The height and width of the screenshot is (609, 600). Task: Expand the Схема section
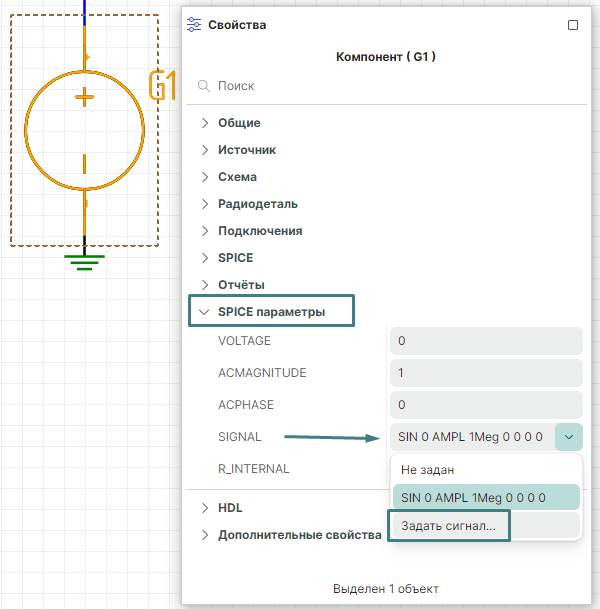click(x=205, y=177)
